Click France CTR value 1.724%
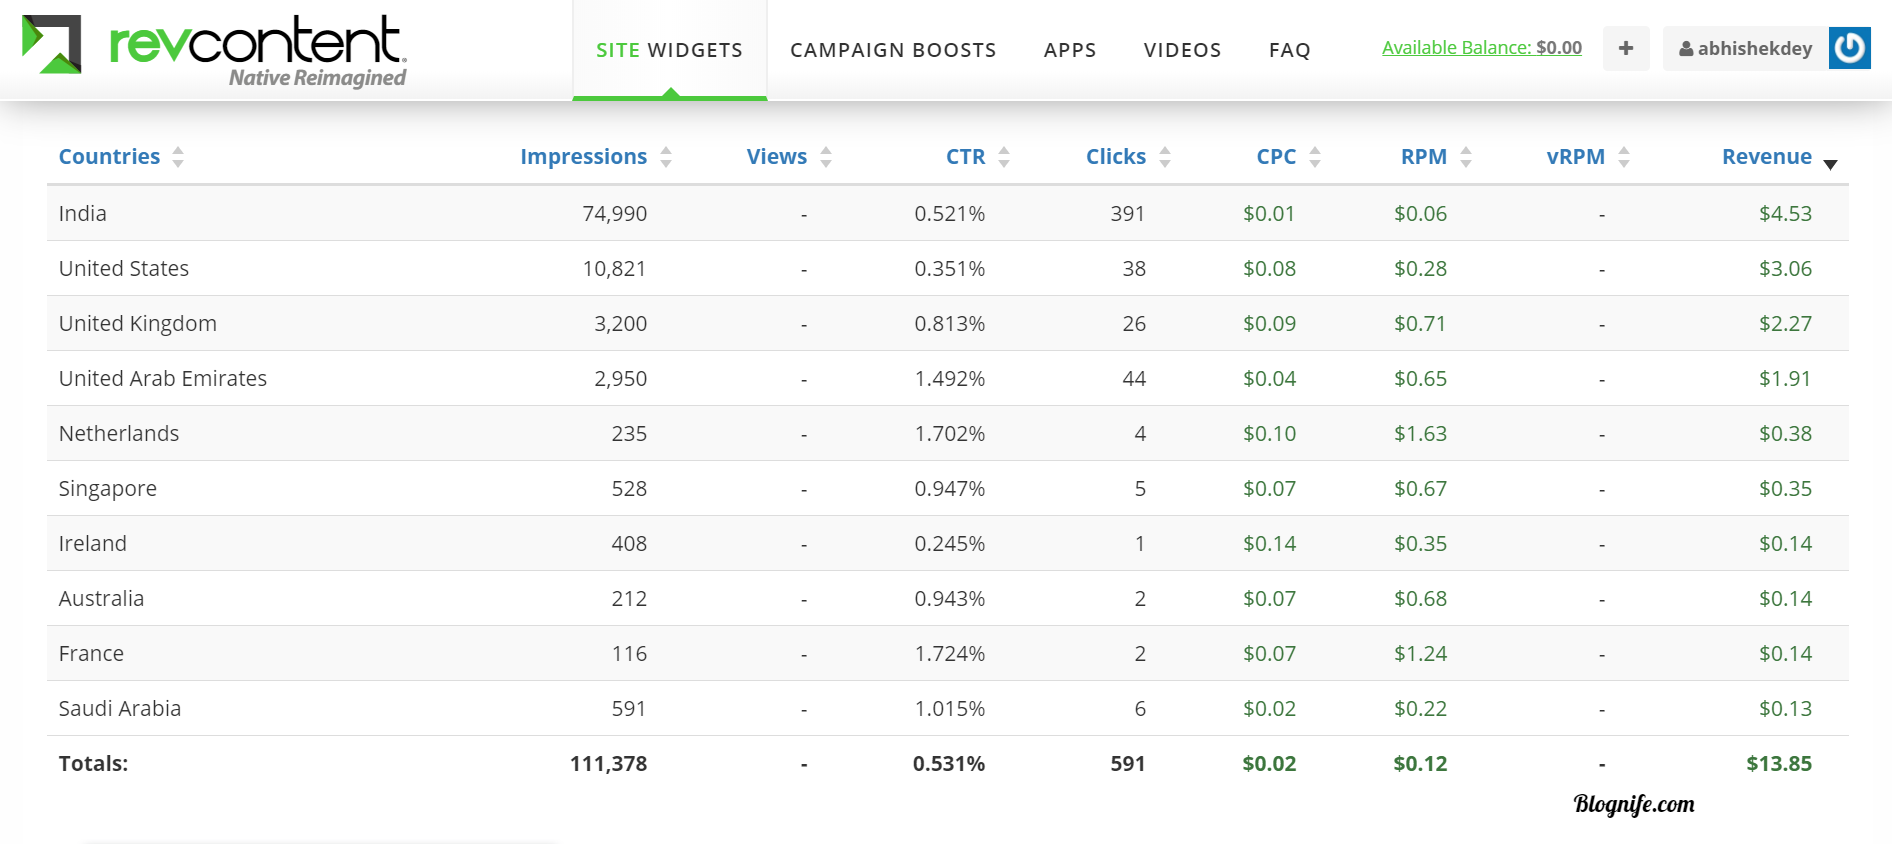 (x=950, y=653)
